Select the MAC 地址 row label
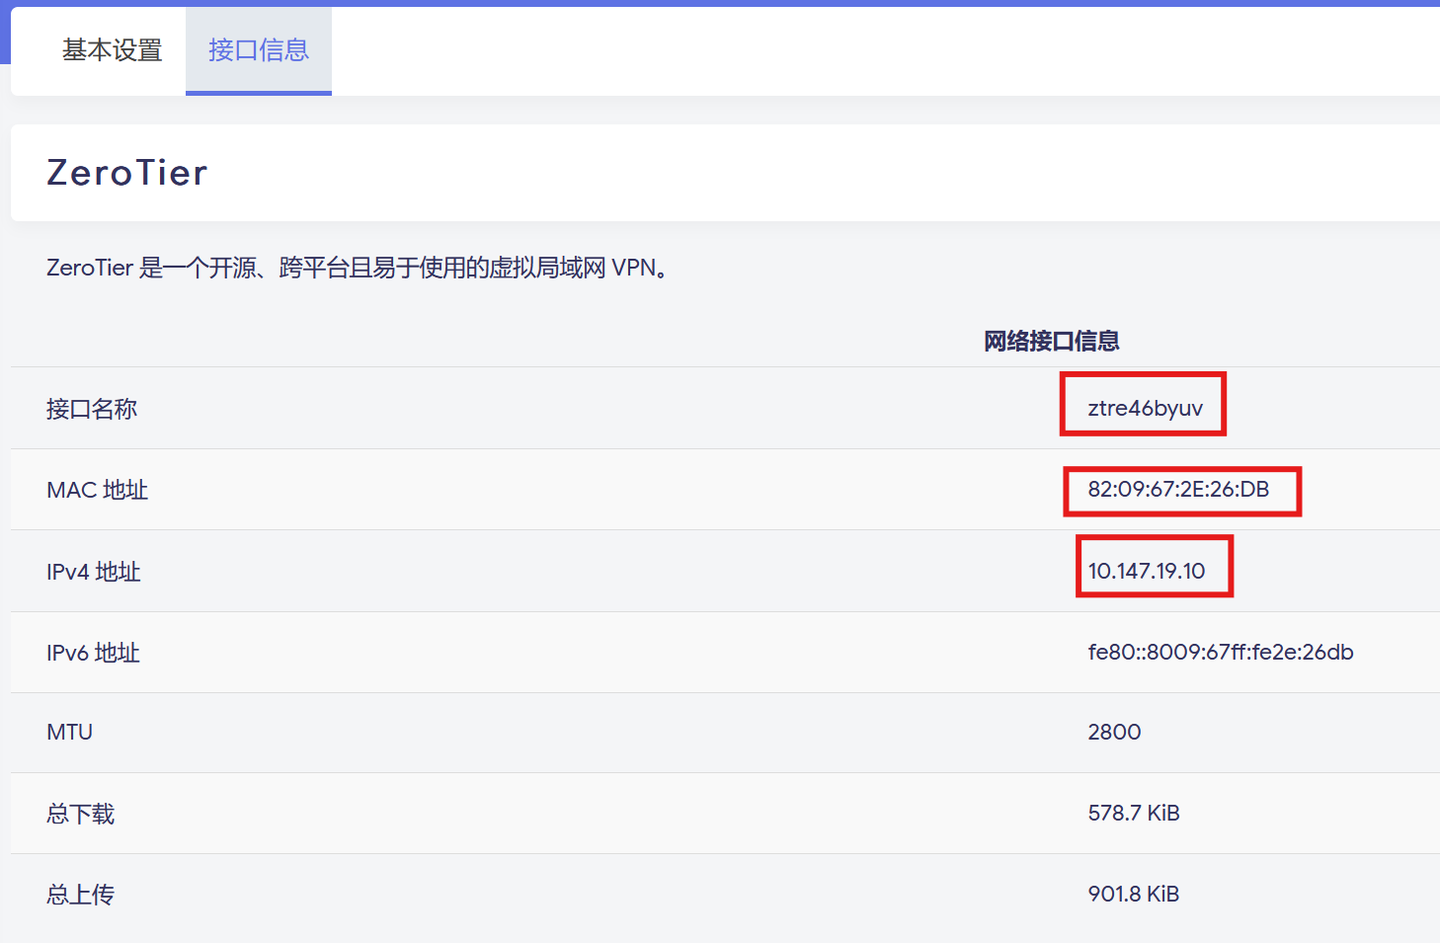Image resolution: width=1440 pixels, height=943 pixels. [97, 490]
